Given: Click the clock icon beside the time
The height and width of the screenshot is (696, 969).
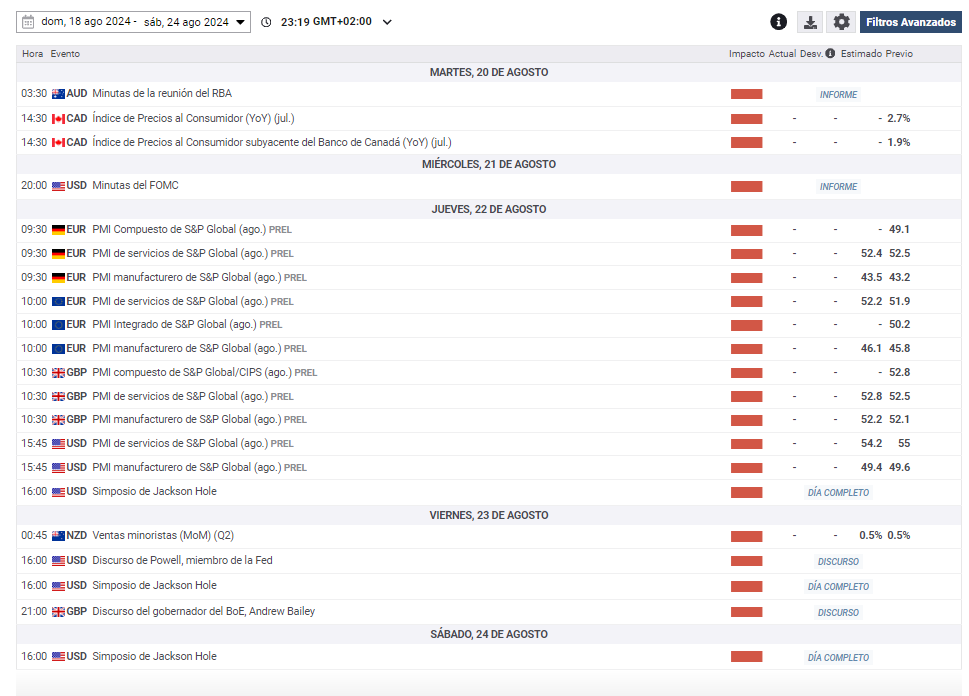Looking at the screenshot, I should pyautogui.click(x=266, y=22).
